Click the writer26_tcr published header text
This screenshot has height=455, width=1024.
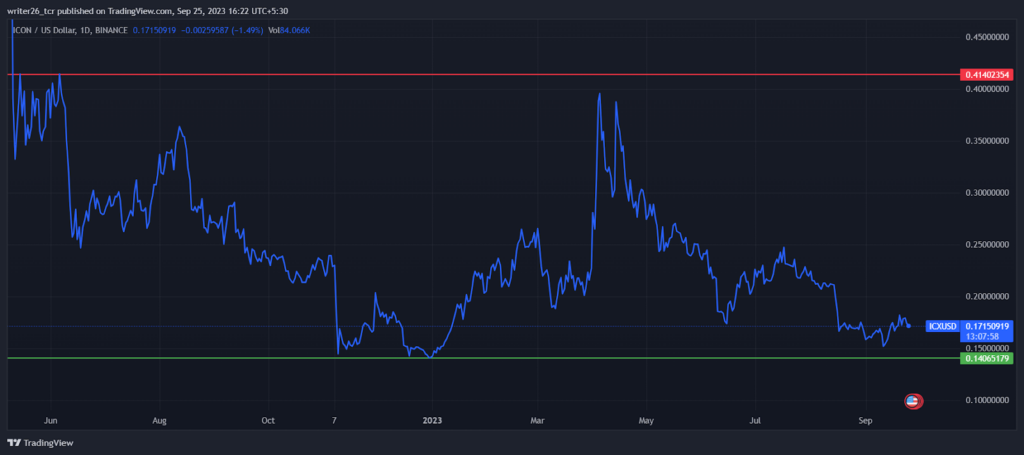(146, 9)
